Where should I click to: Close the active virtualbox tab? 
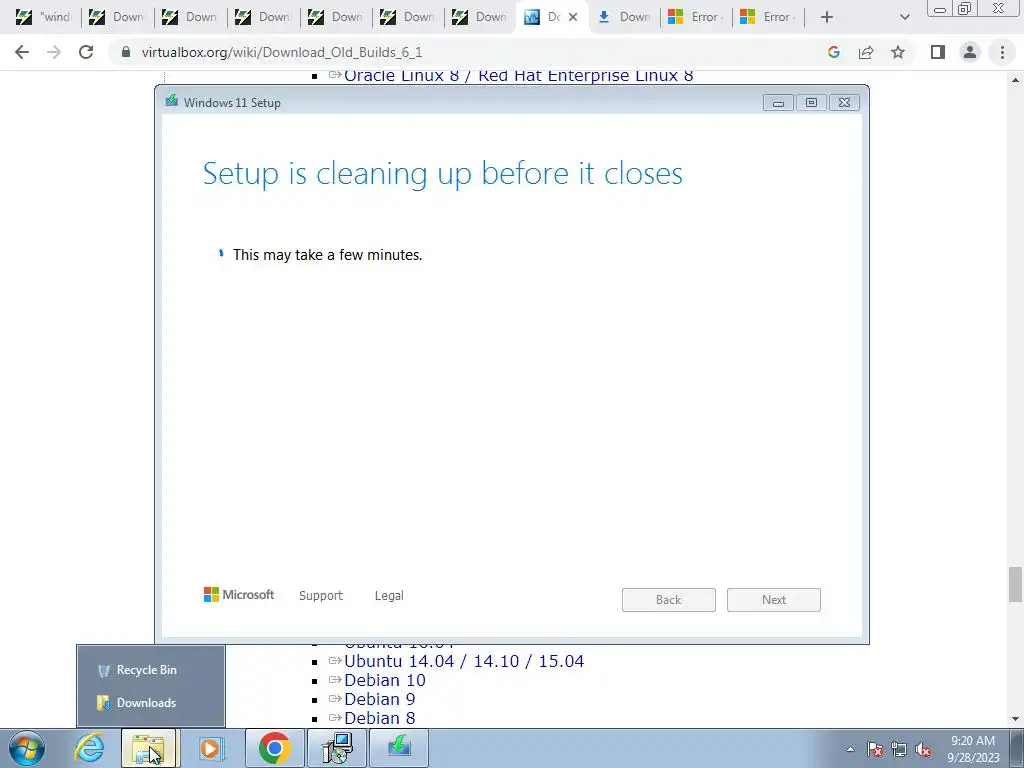[x=573, y=17]
